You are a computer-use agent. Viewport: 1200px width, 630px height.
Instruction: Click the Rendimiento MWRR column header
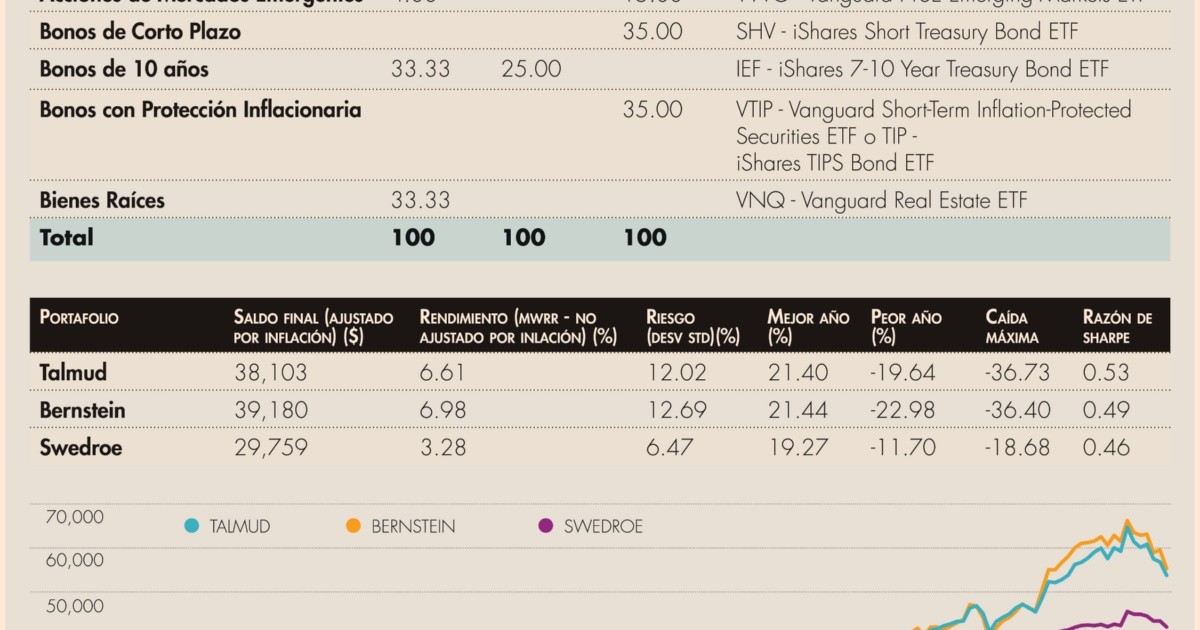pyautogui.click(x=518, y=327)
